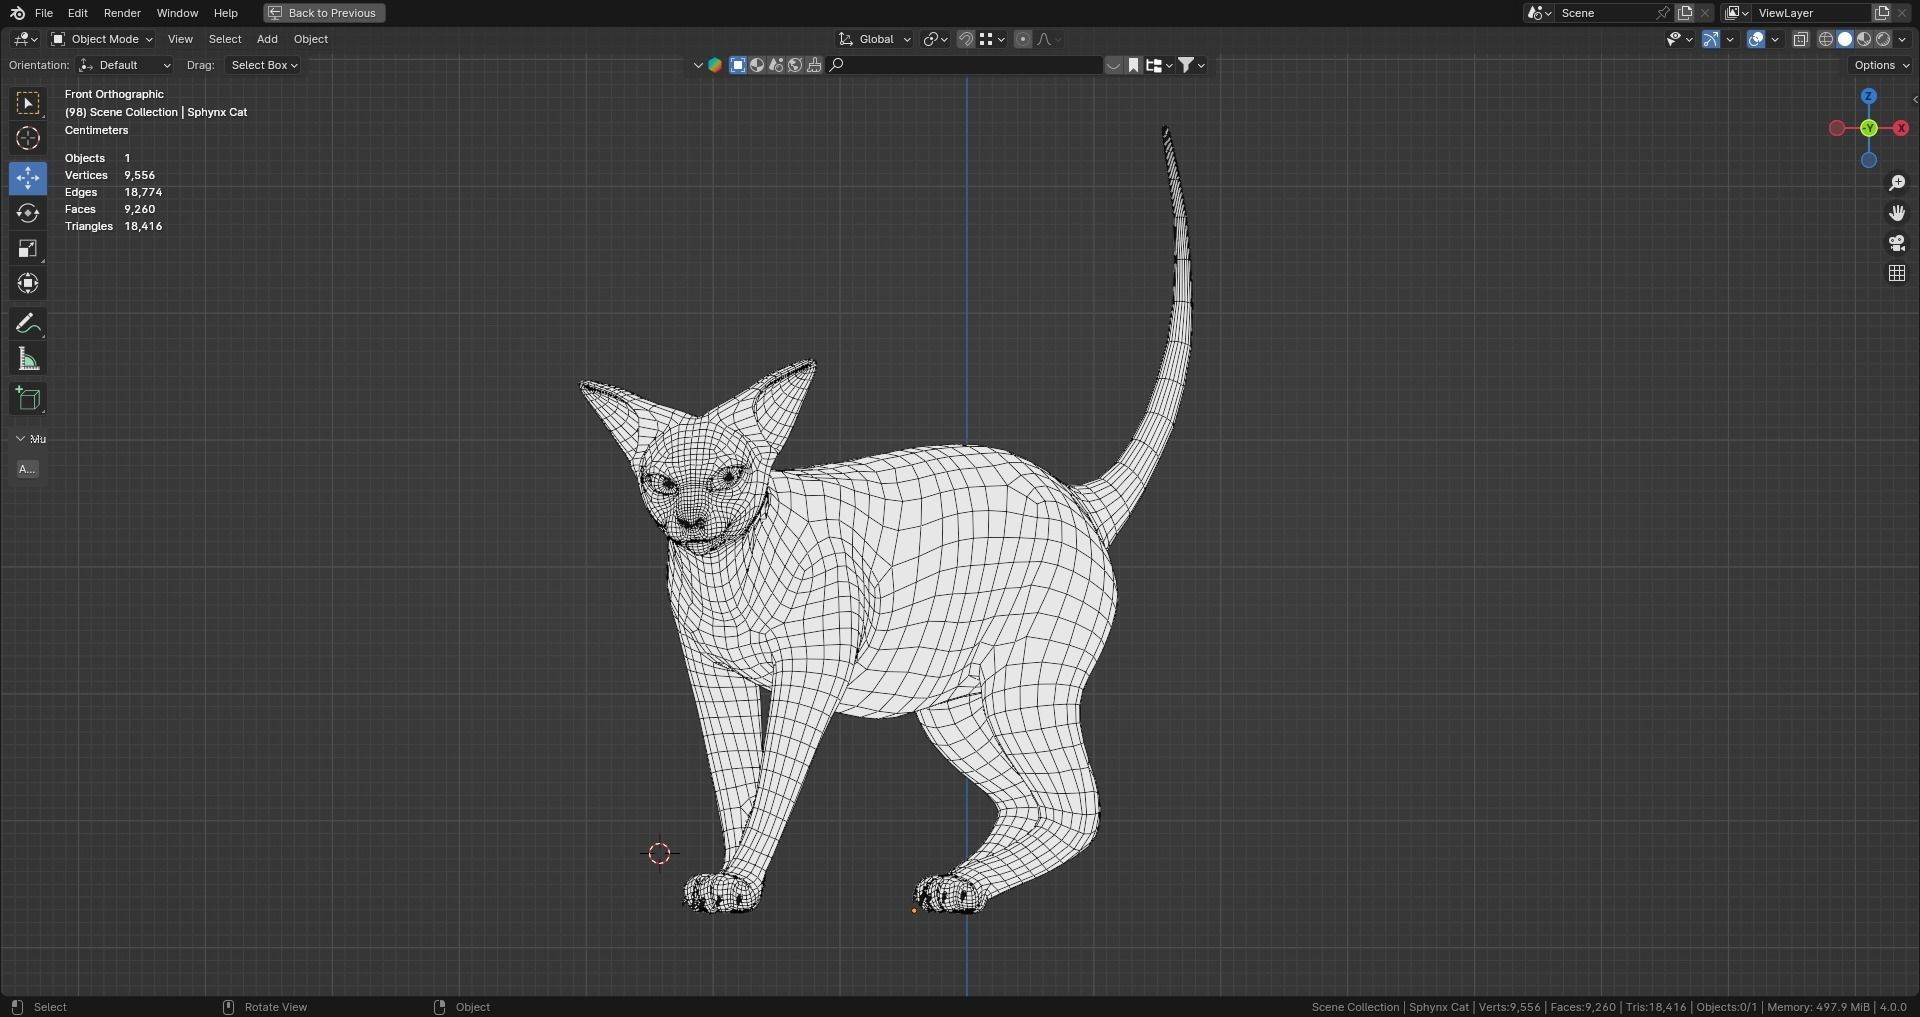Select the Transform tool
The height and width of the screenshot is (1017, 1920).
[x=28, y=283]
